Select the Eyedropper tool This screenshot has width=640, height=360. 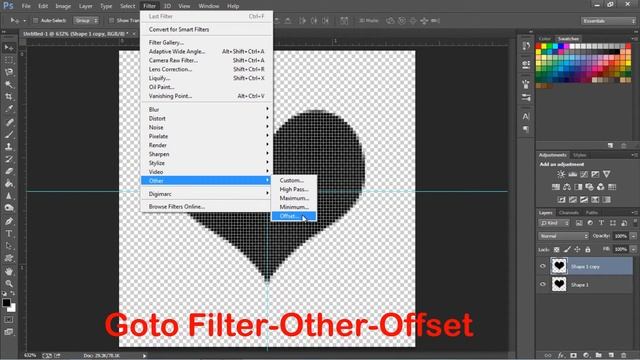pyautogui.click(x=9, y=109)
